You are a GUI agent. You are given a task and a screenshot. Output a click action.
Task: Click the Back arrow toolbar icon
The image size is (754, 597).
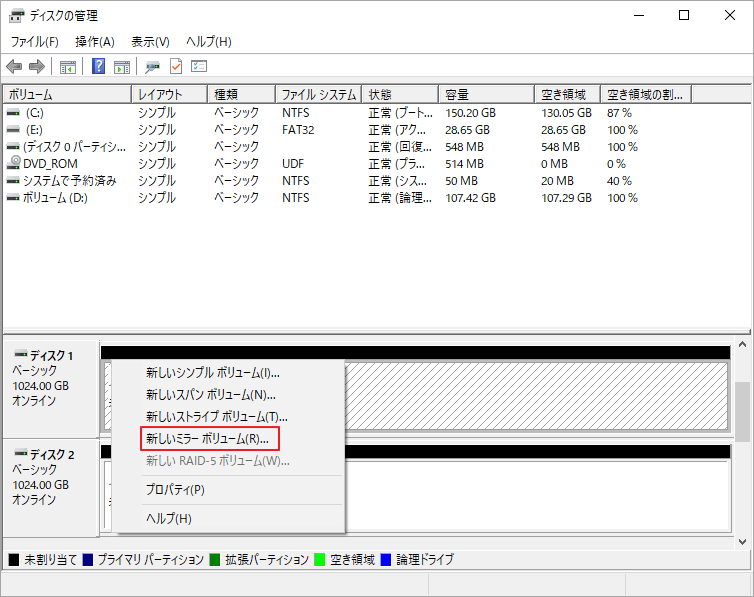point(14,66)
